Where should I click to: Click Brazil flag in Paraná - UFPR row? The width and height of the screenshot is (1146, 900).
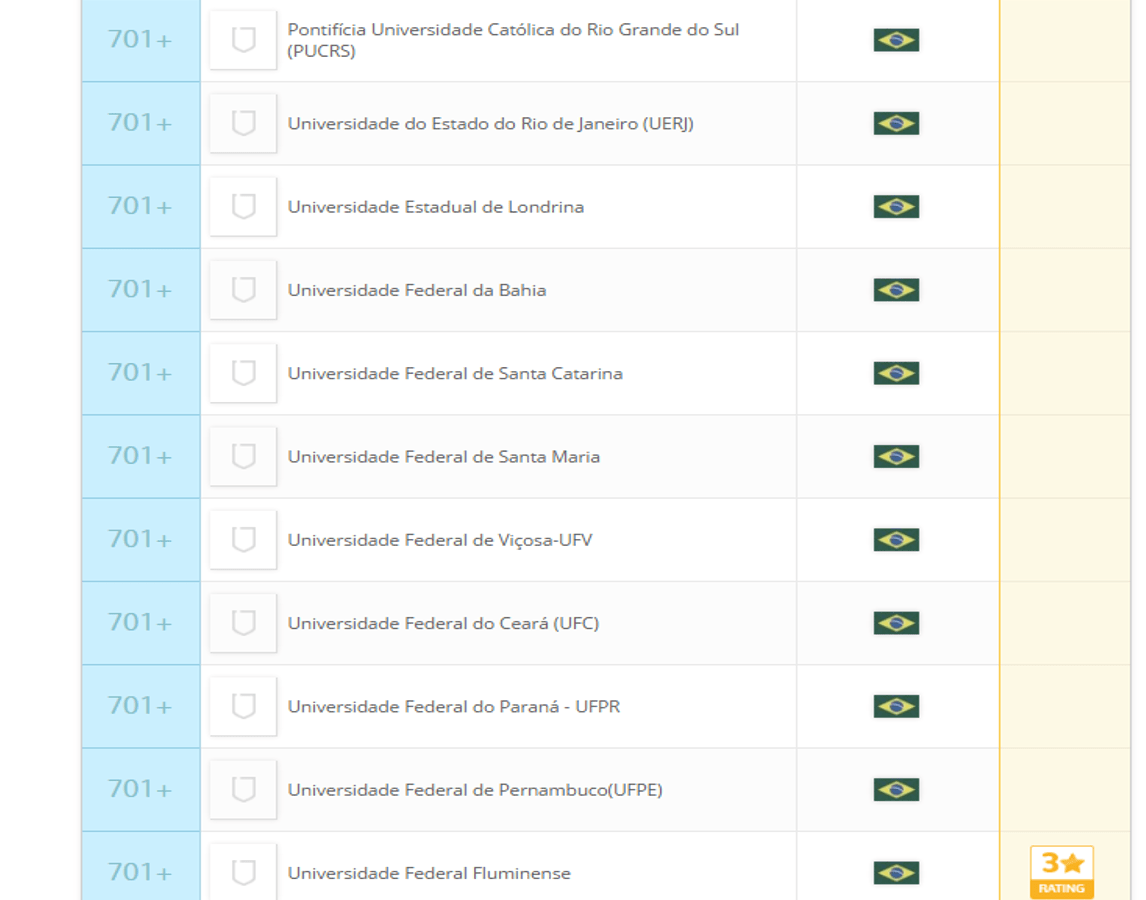coord(896,706)
